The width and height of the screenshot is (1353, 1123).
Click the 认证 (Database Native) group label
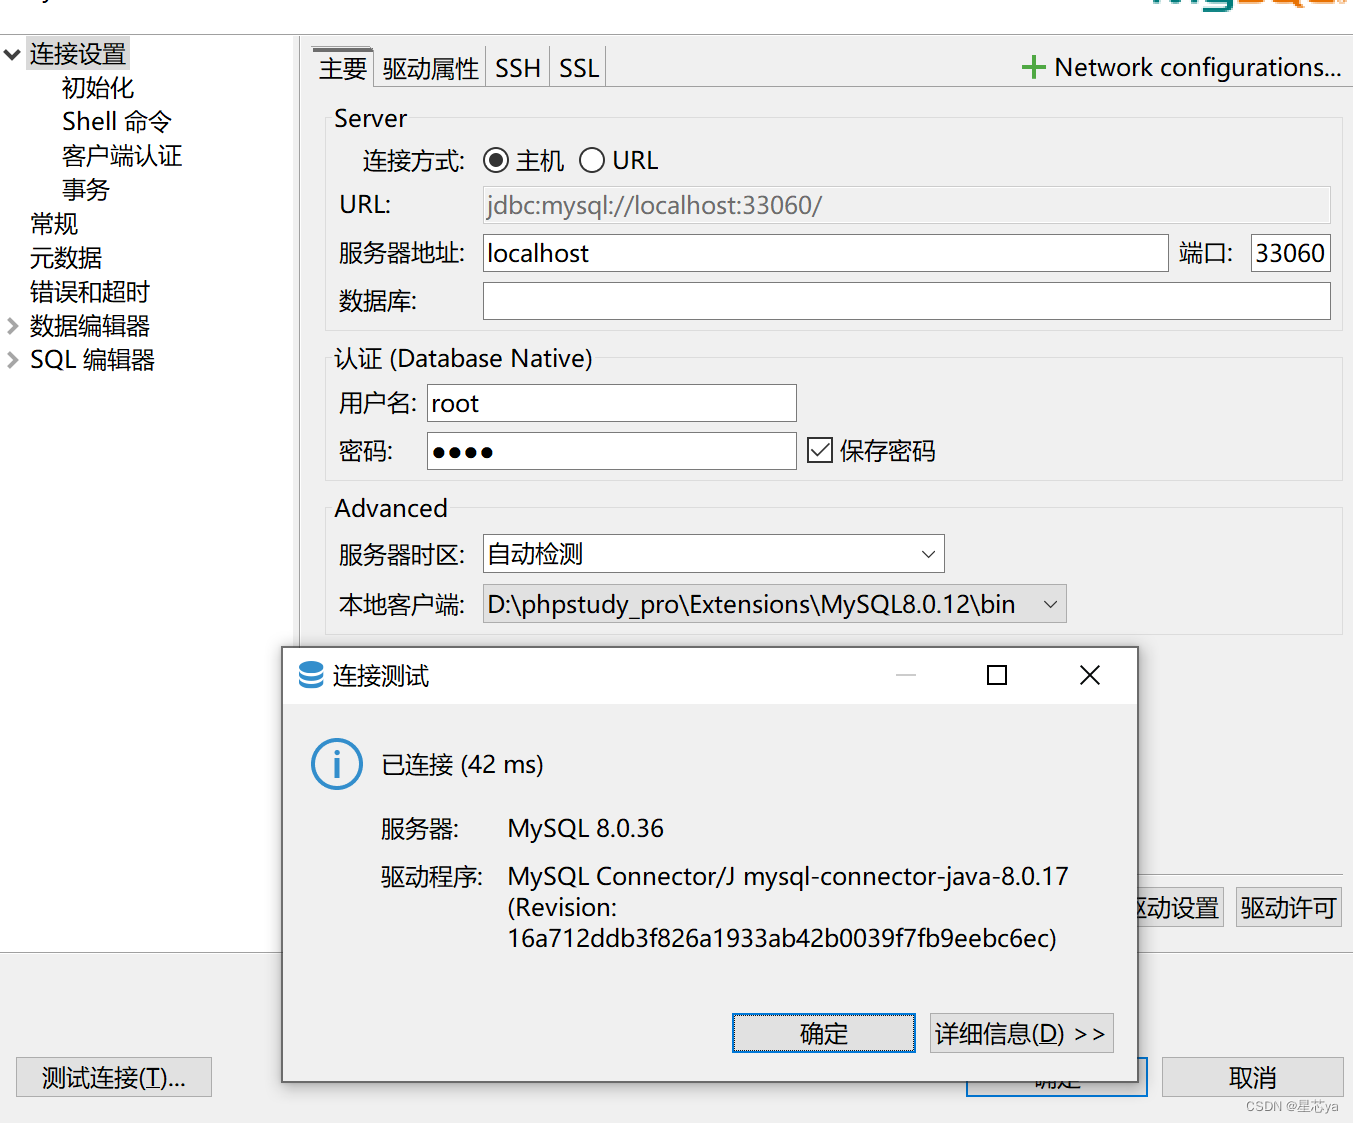pyautogui.click(x=463, y=358)
